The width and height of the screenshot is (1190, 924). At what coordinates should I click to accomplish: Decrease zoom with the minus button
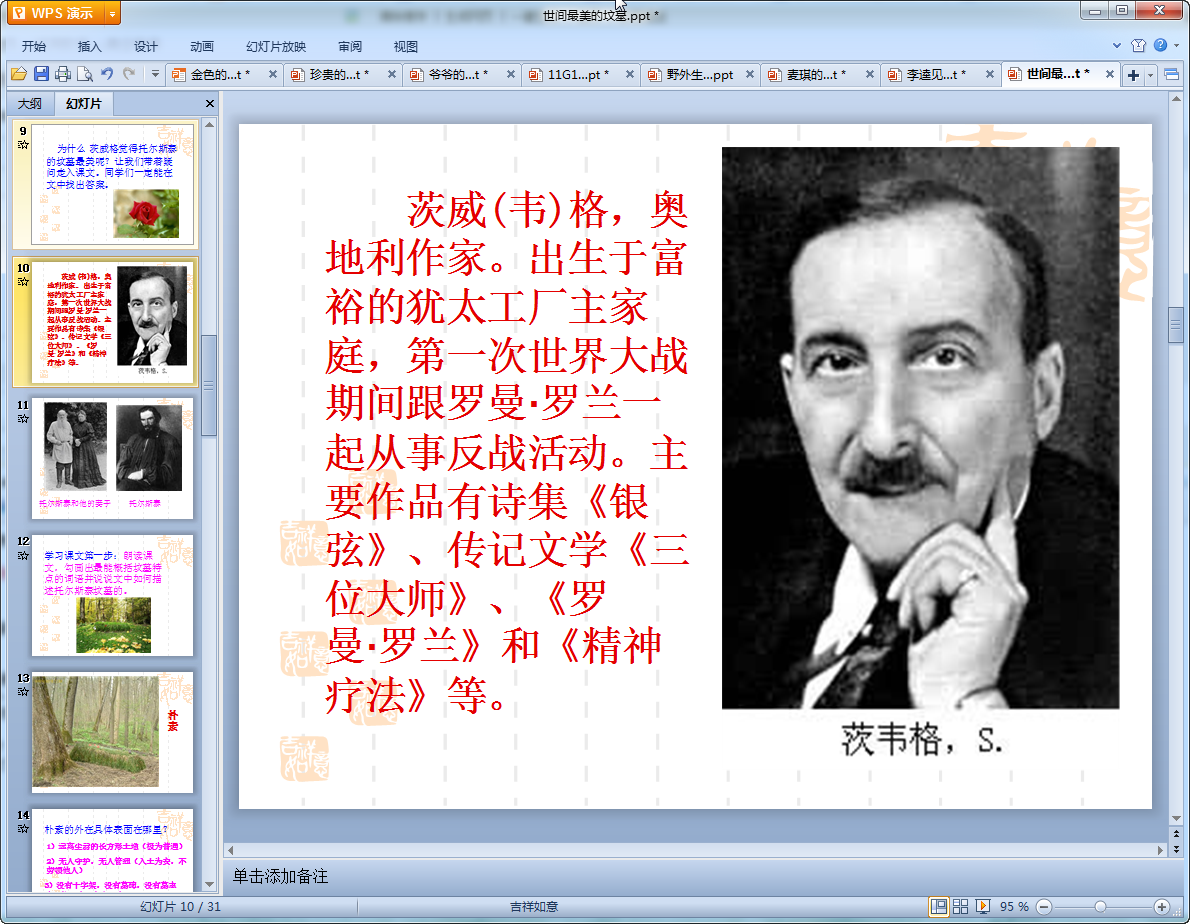pos(1044,907)
